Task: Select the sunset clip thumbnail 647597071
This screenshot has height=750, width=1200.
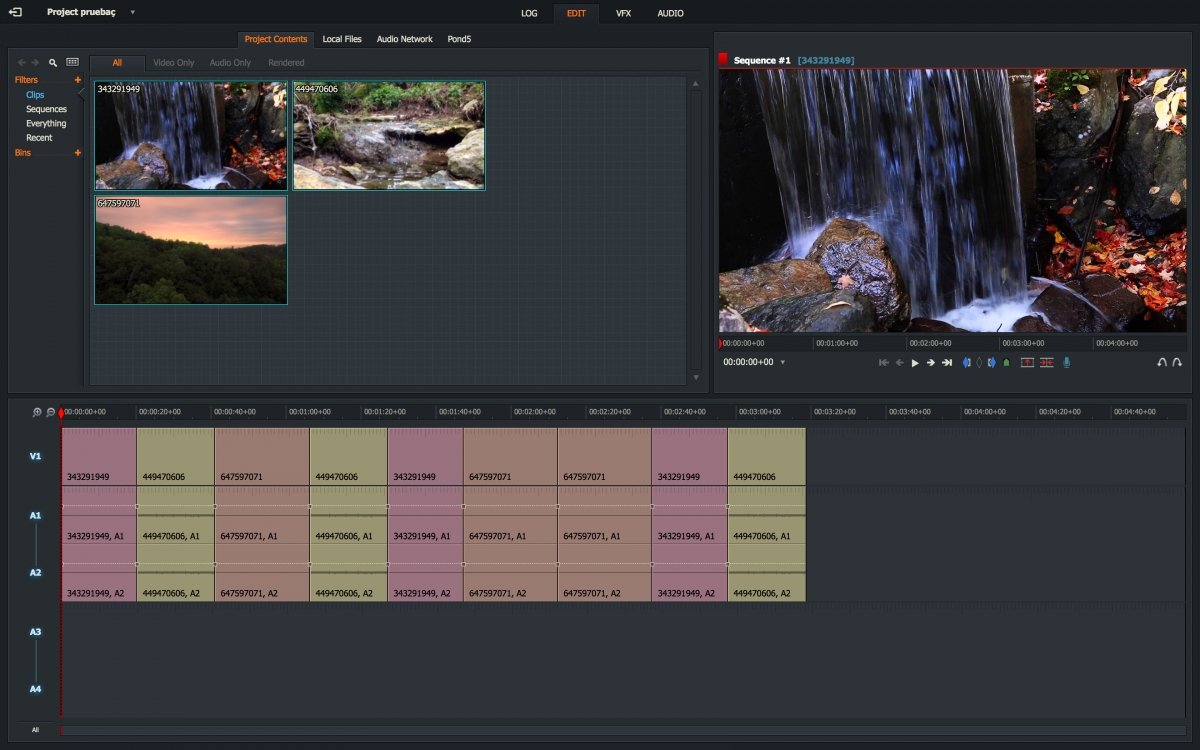Action: coord(191,250)
